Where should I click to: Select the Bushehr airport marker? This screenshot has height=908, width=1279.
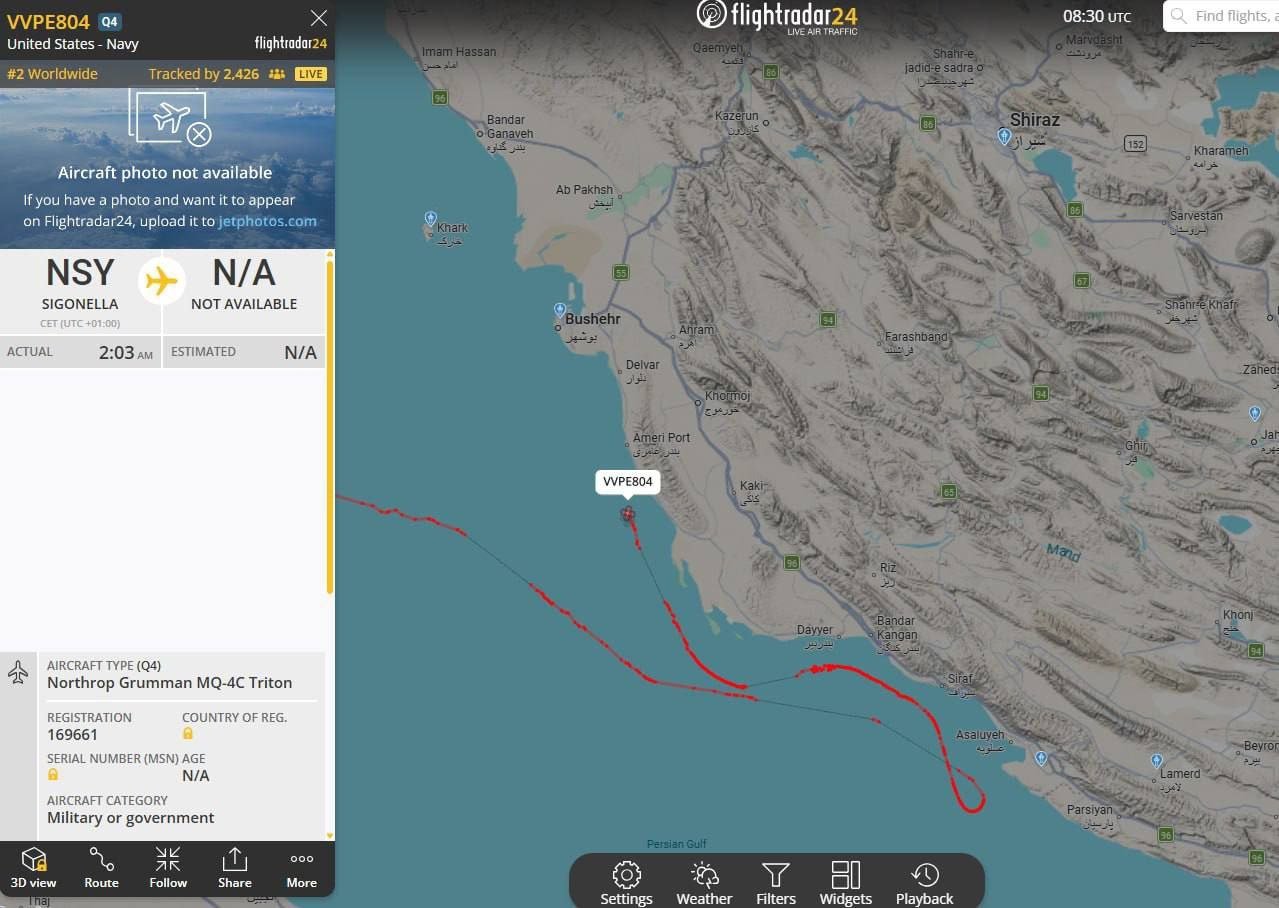pos(560,310)
